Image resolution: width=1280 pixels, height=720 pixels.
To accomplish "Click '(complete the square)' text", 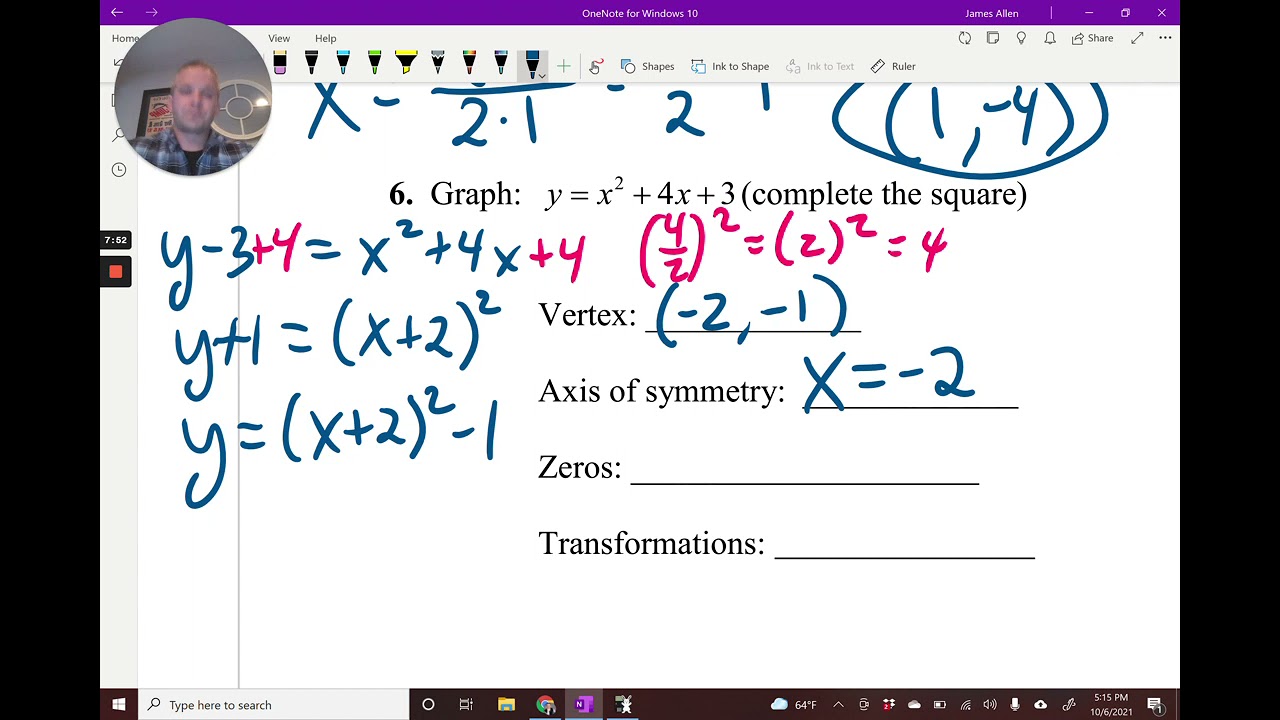I will tap(884, 193).
